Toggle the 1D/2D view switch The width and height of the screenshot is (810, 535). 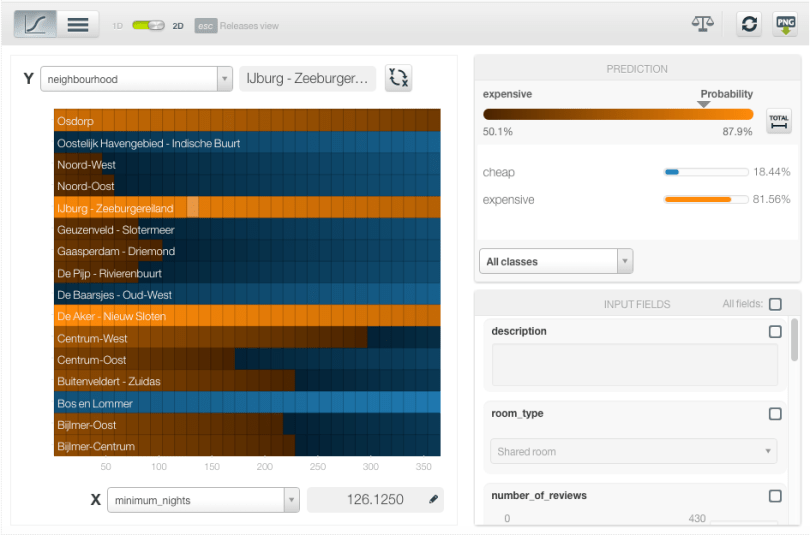click(x=148, y=25)
